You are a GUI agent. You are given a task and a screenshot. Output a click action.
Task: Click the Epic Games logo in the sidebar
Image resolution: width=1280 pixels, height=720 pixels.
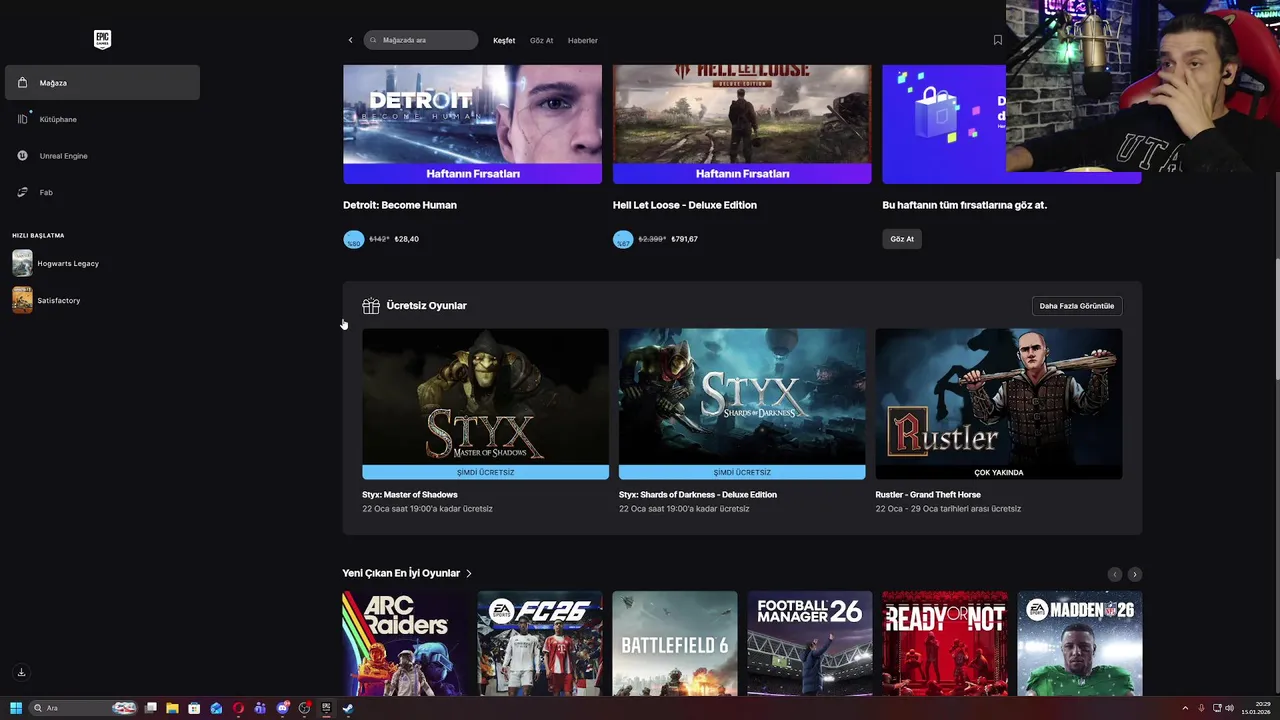point(102,40)
